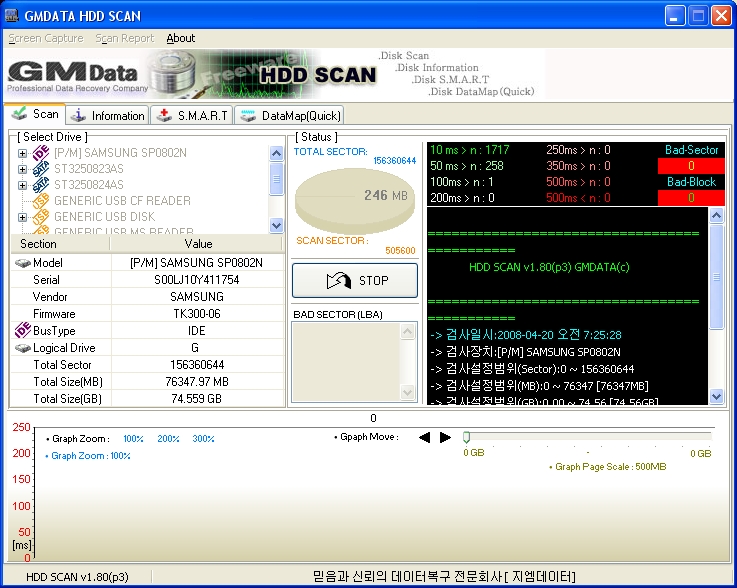Click the serial value S00LJ10Y411754
This screenshot has width=737, height=588.
[197, 280]
